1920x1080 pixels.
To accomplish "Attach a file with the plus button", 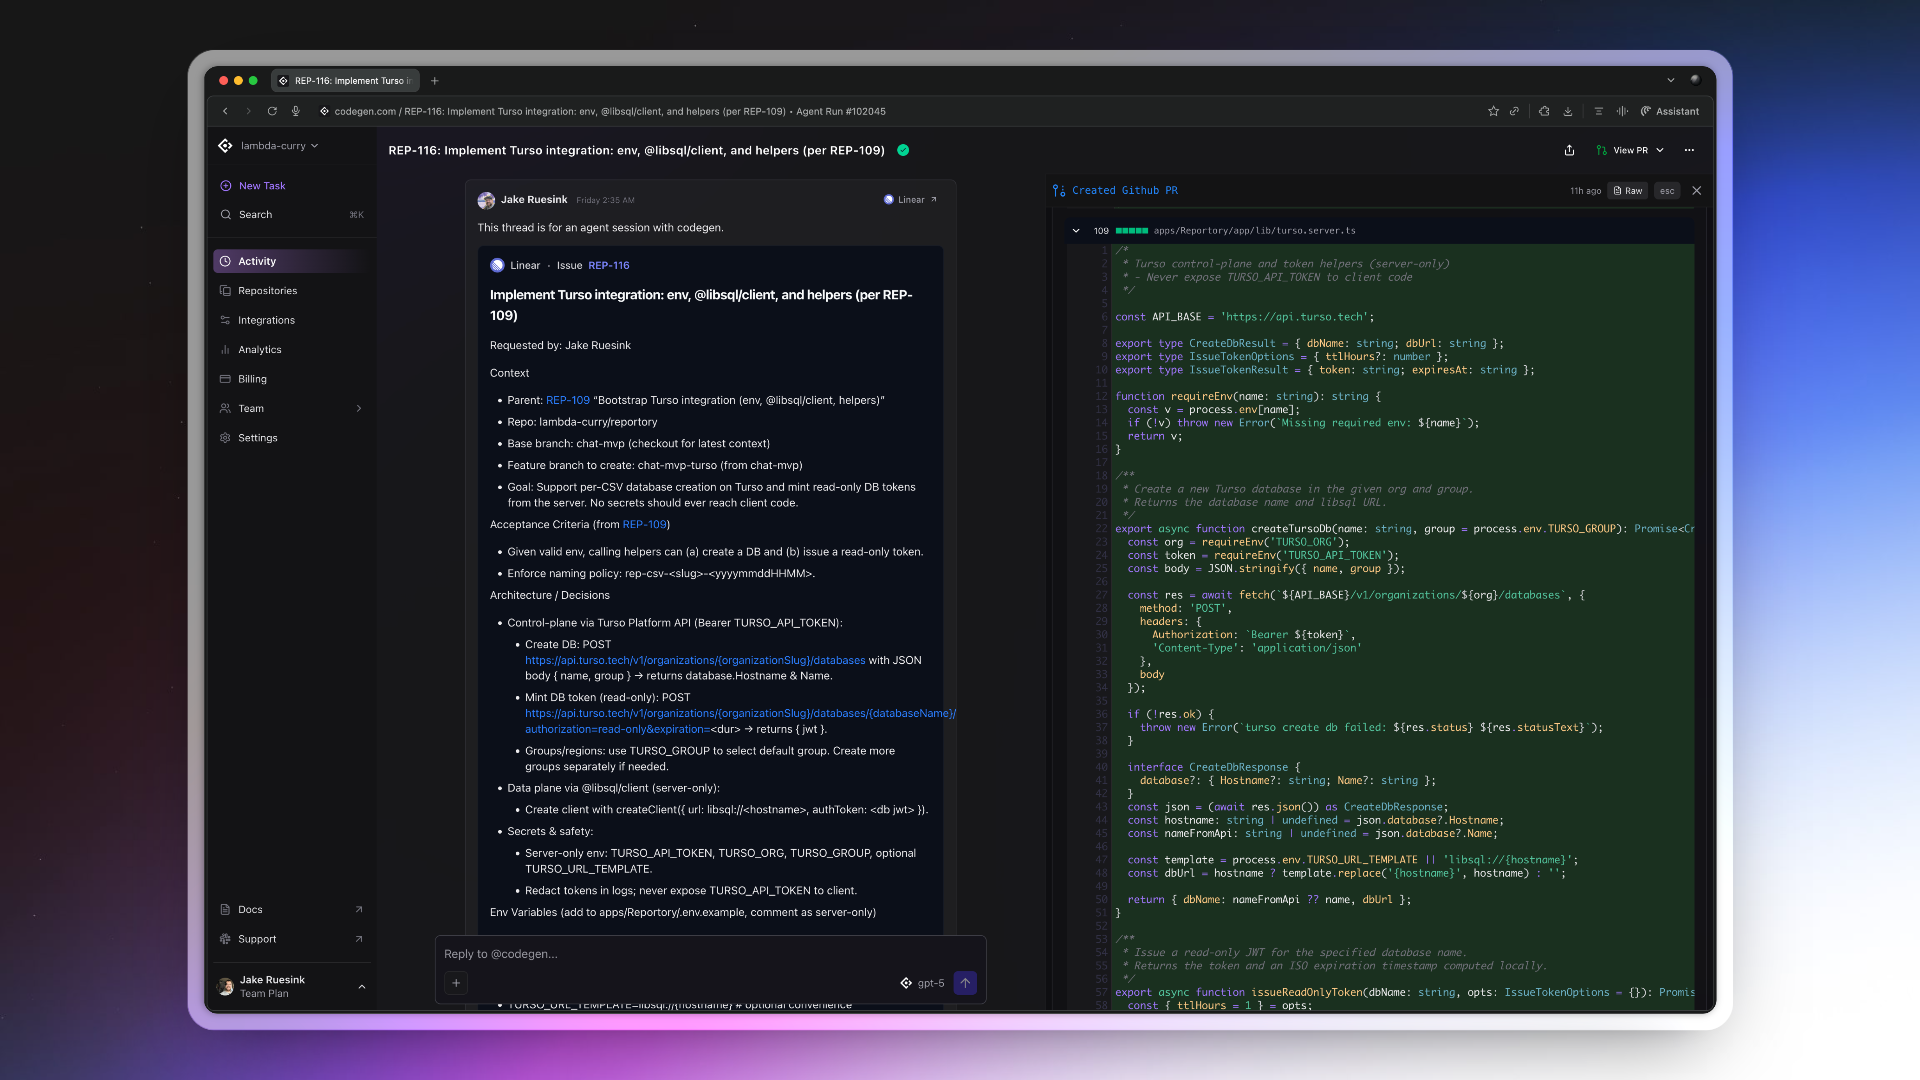I will (456, 983).
